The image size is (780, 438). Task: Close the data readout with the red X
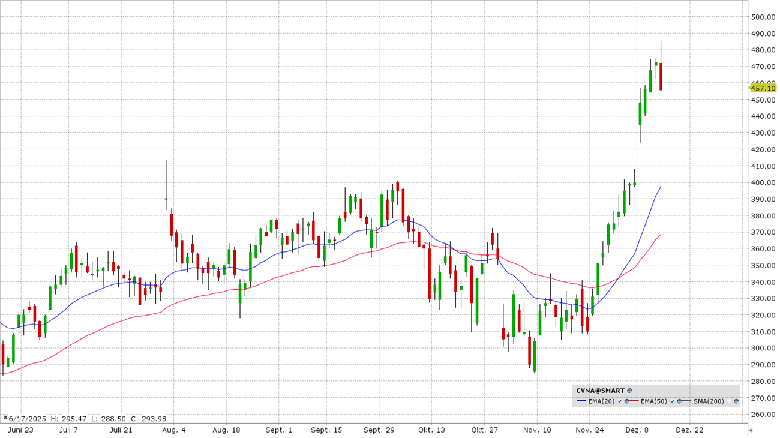point(5,418)
